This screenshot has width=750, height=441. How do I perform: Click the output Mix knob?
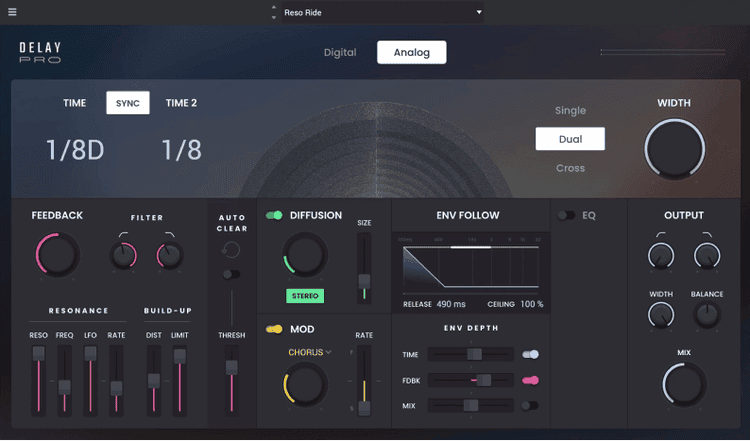(x=684, y=384)
